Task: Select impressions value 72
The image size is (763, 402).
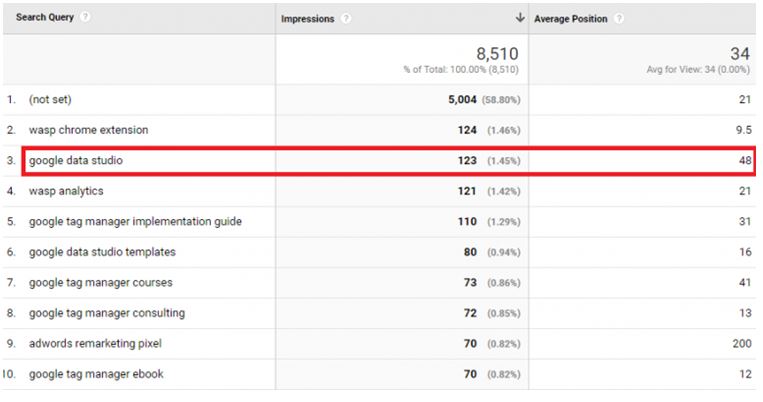Action: (x=470, y=313)
